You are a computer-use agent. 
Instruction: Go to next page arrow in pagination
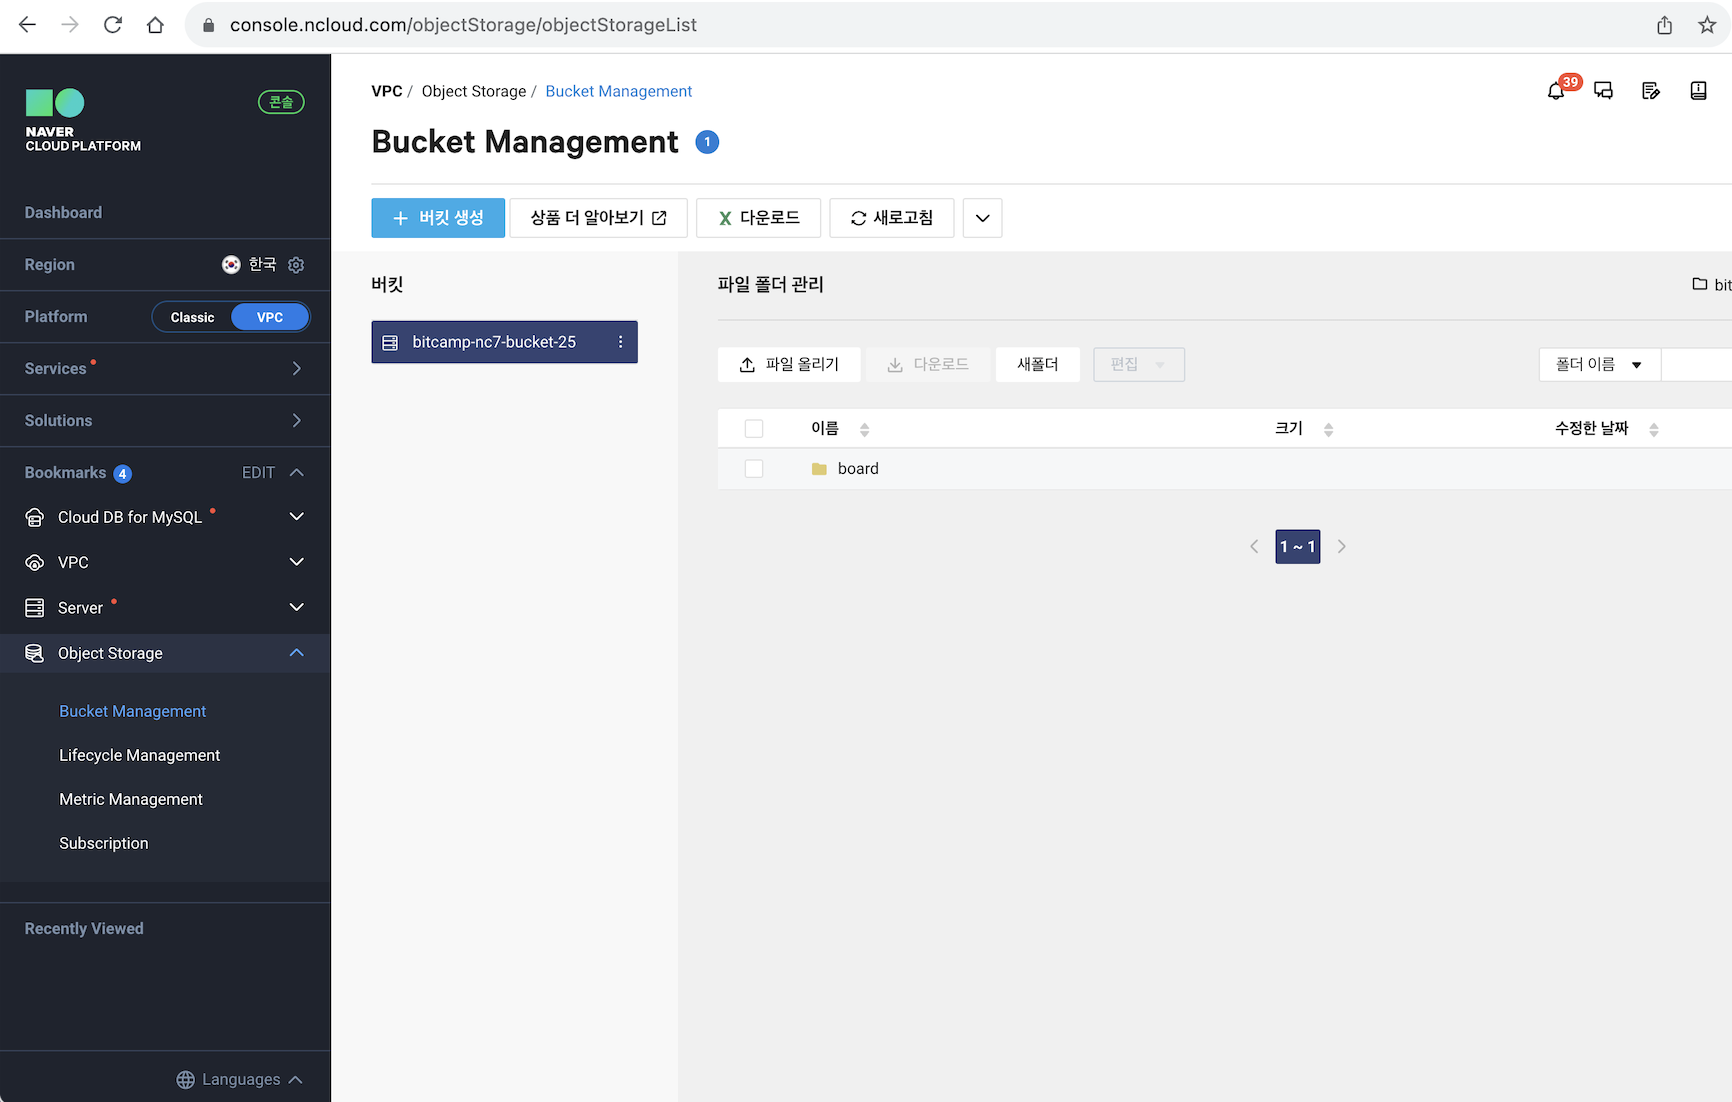pyautogui.click(x=1342, y=547)
